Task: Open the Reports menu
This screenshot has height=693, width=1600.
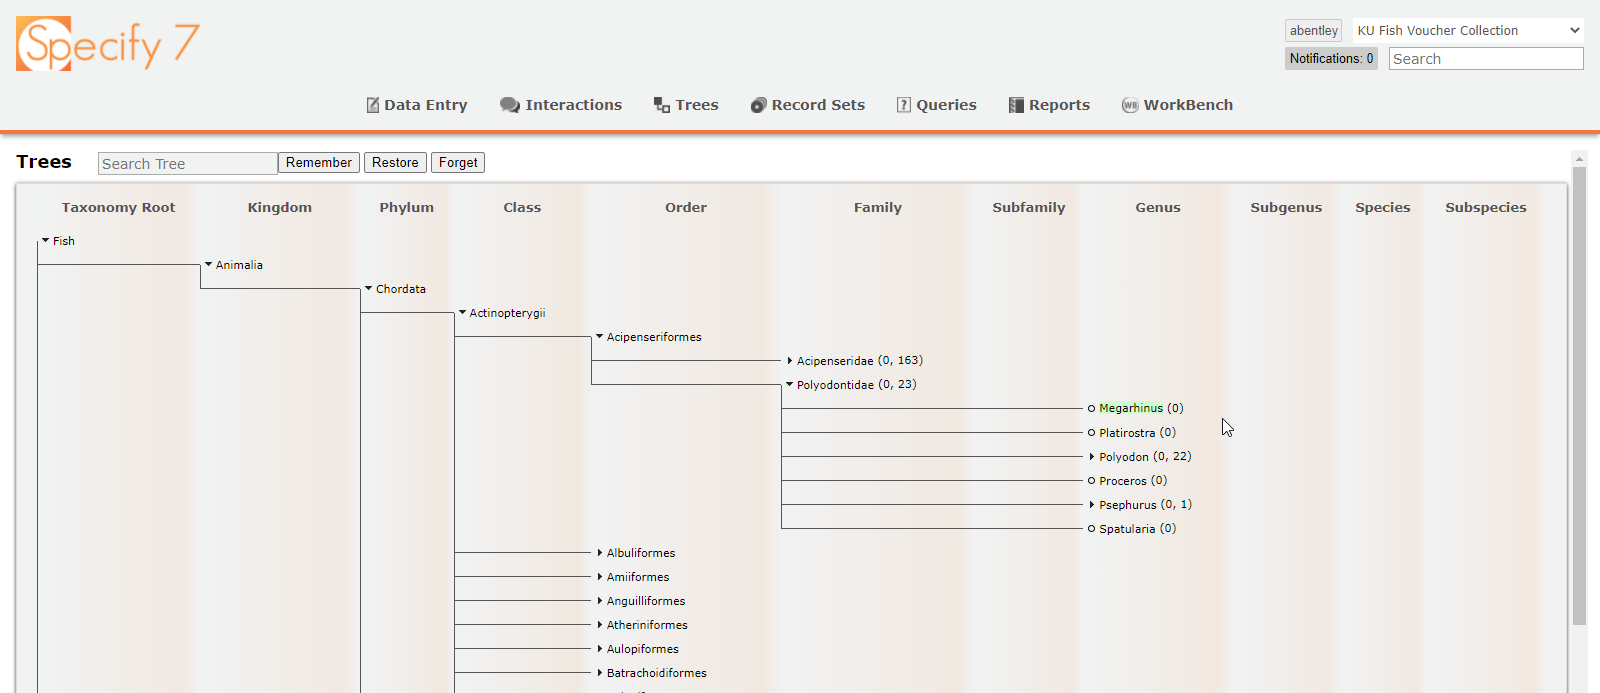Action: (1050, 105)
